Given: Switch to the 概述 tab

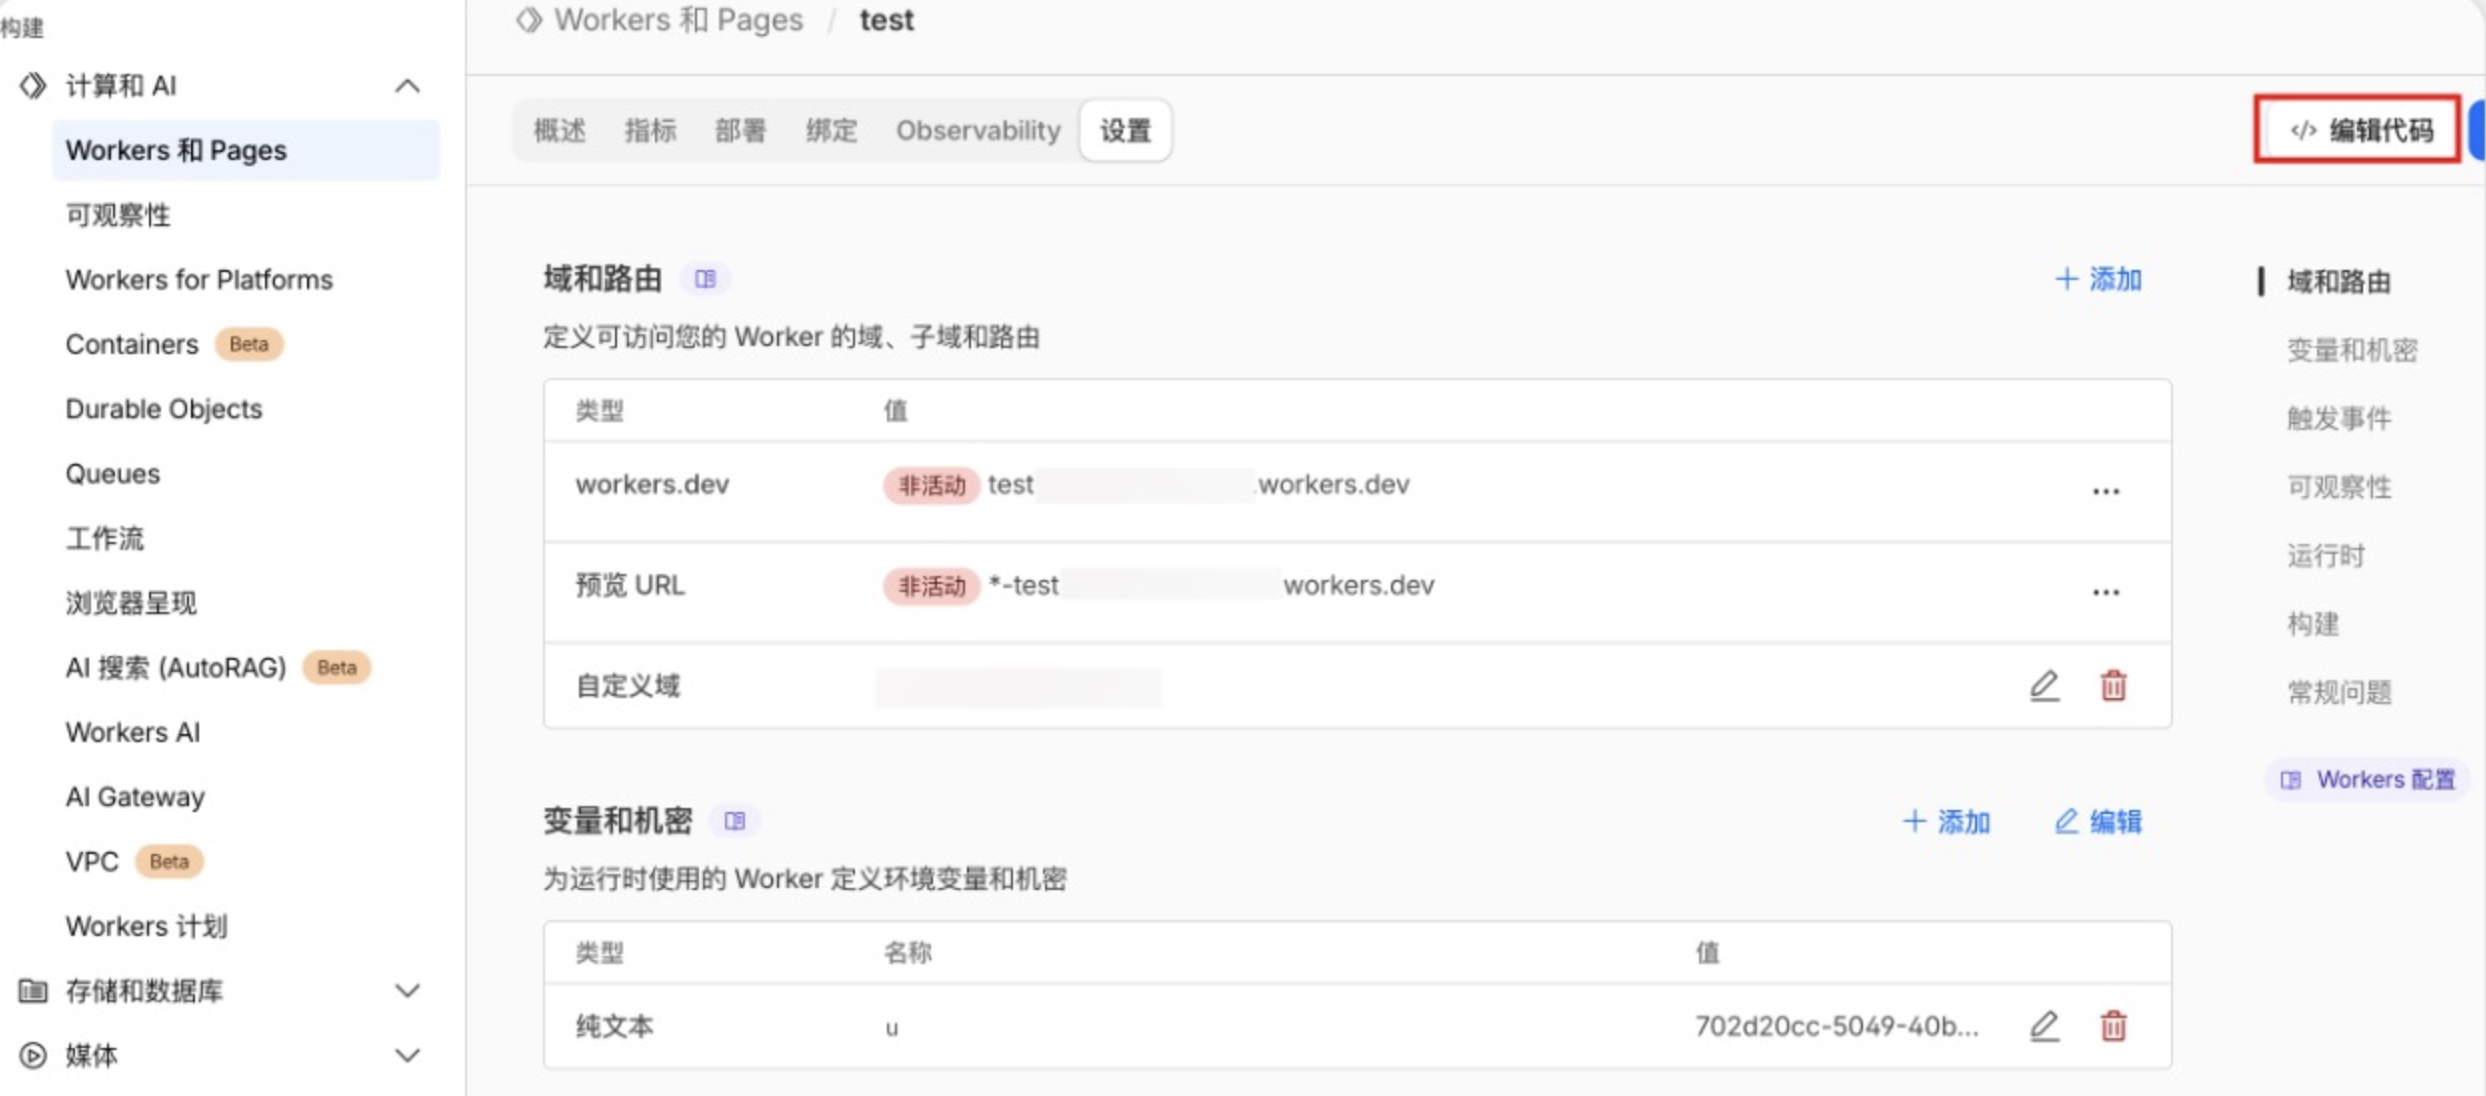Looking at the screenshot, I should tap(560, 130).
